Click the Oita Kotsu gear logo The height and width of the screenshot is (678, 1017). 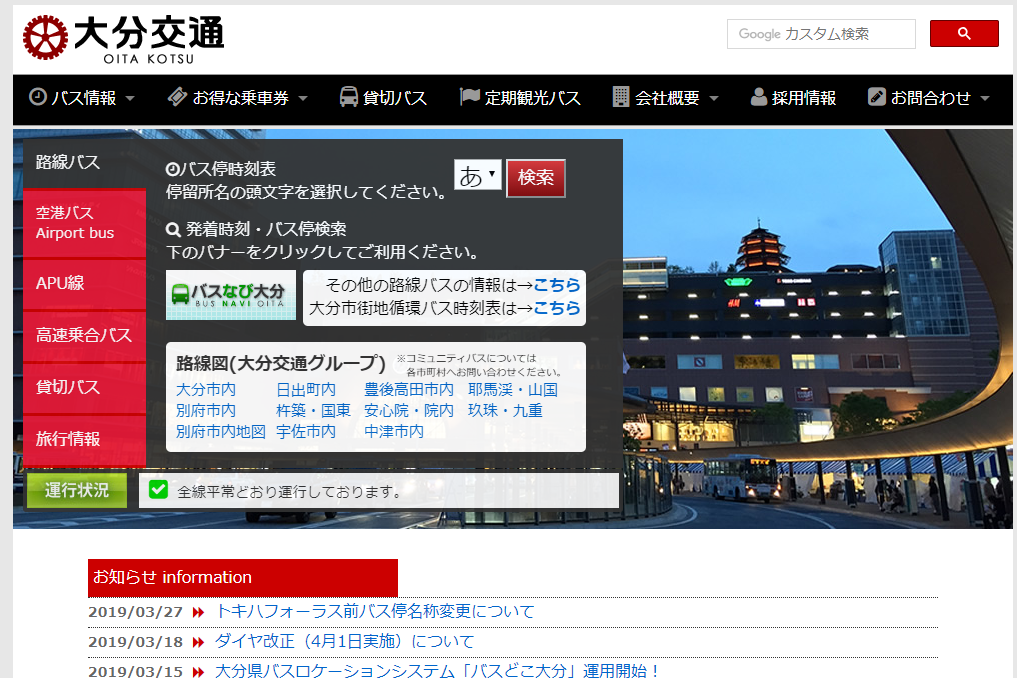pos(45,37)
